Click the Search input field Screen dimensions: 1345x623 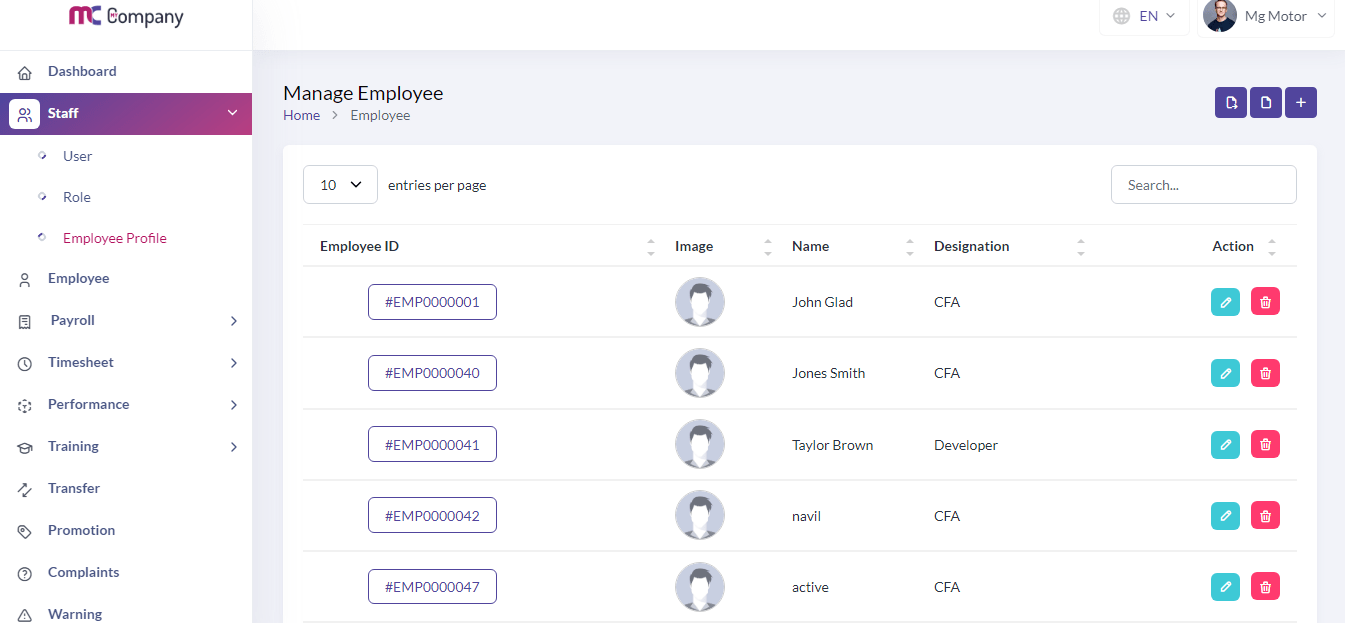[x=1203, y=185]
